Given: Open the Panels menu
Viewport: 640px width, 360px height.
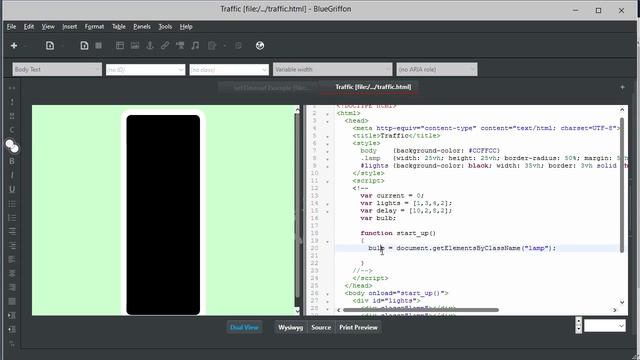Looking at the screenshot, I should click(x=142, y=27).
